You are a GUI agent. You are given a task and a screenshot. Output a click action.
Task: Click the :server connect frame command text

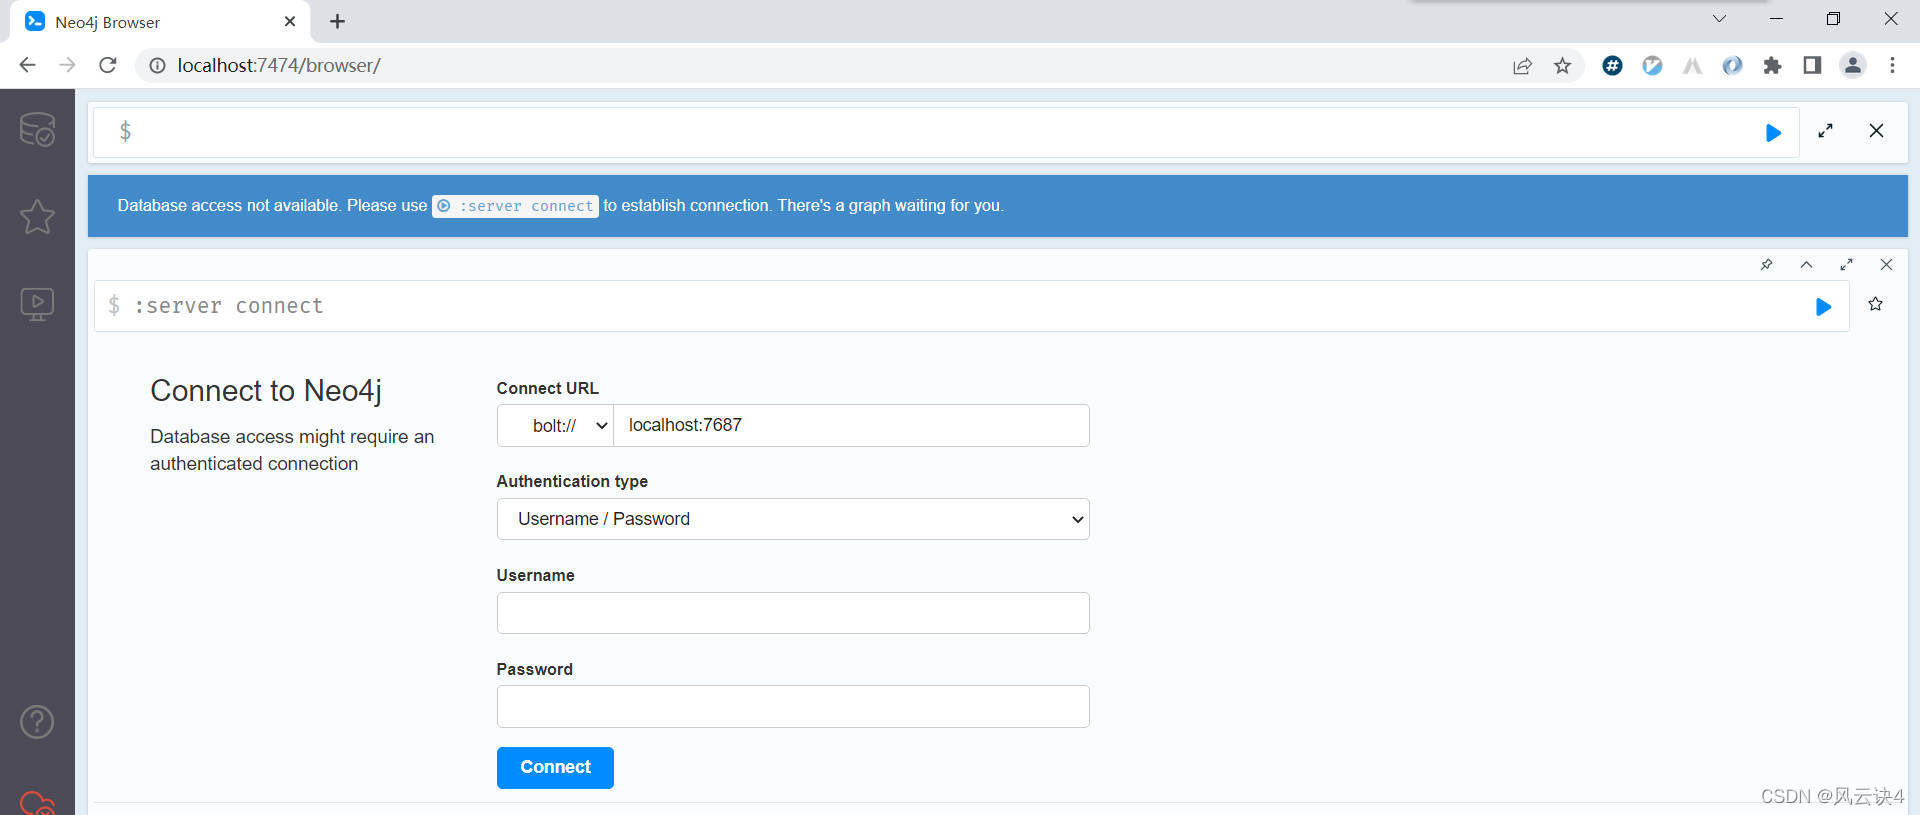(228, 306)
